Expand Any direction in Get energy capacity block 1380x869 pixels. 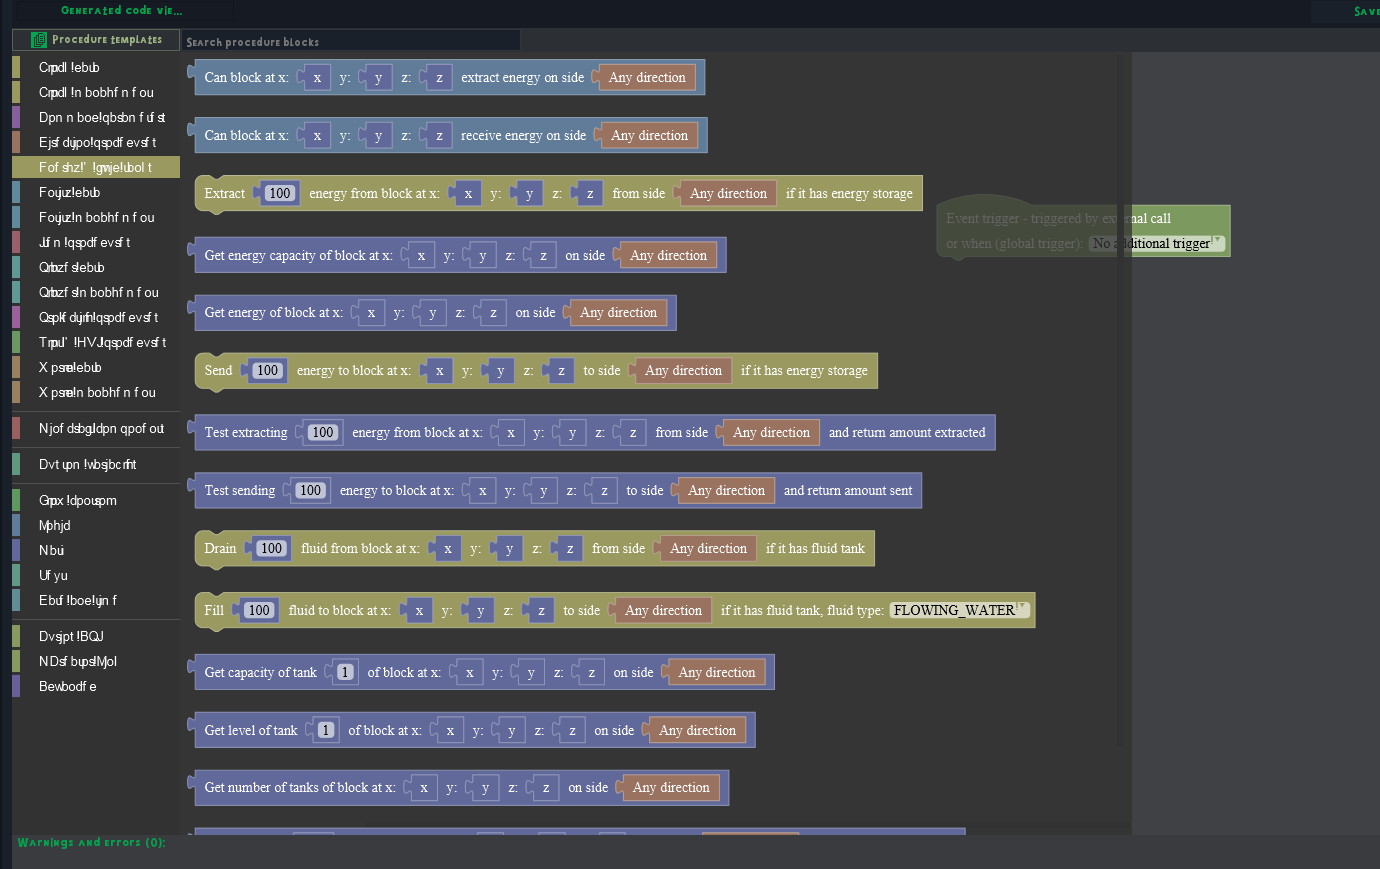click(x=668, y=255)
